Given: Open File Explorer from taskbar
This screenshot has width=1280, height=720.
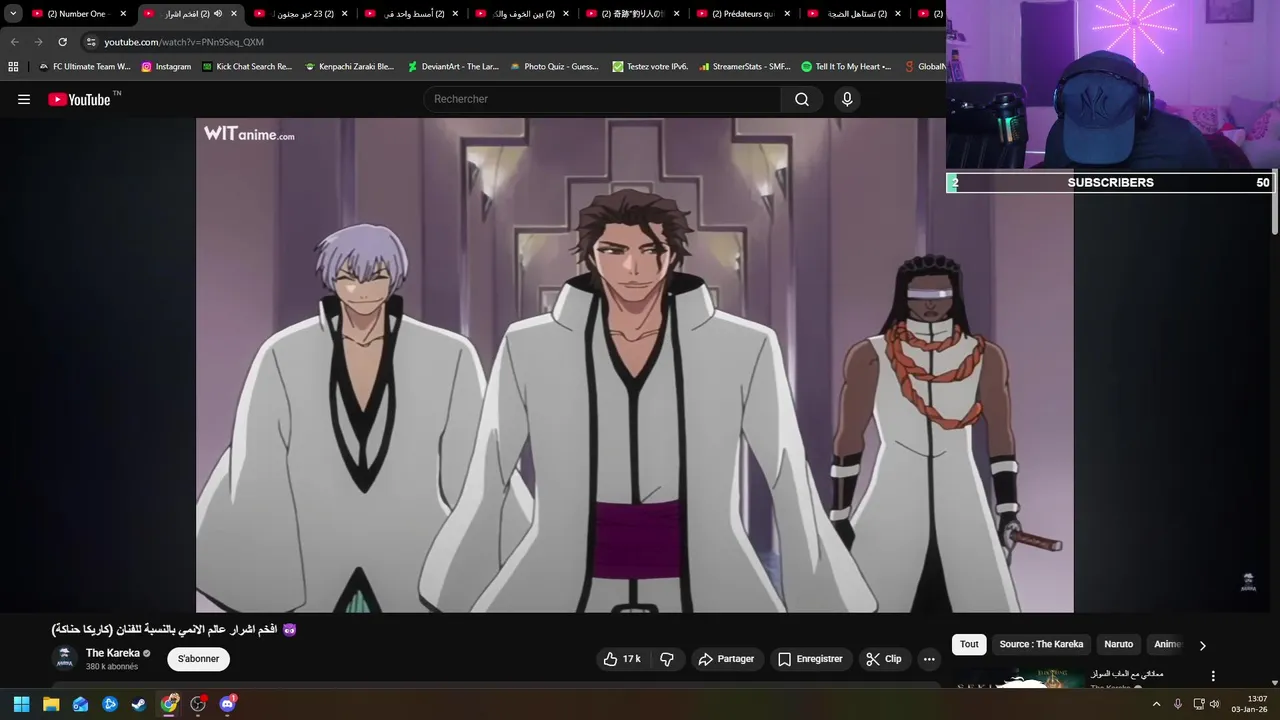Looking at the screenshot, I should [x=51, y=704].
